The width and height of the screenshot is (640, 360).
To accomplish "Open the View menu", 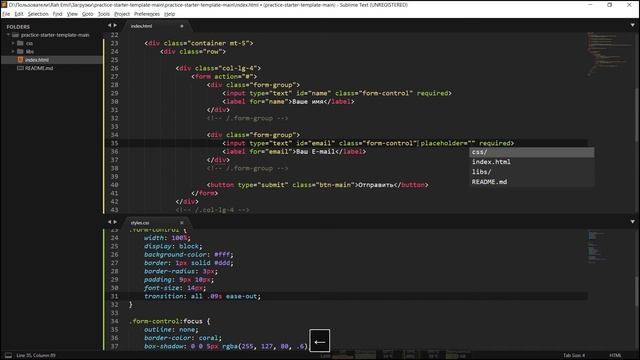I will click(x=72, y=14).
